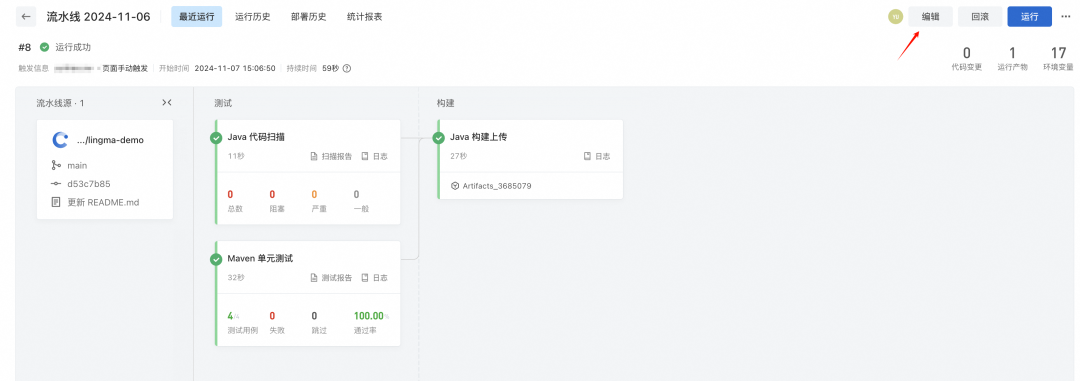The width and height of the screenshot is (1080, 381).
Task: Open the more options ellipsis menu
Action: (x=1066, y=17)
